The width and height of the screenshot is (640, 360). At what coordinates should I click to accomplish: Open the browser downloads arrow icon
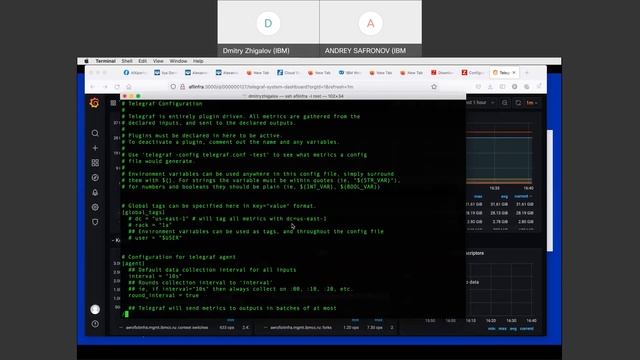pyautogui.click(x=490, y=87)
